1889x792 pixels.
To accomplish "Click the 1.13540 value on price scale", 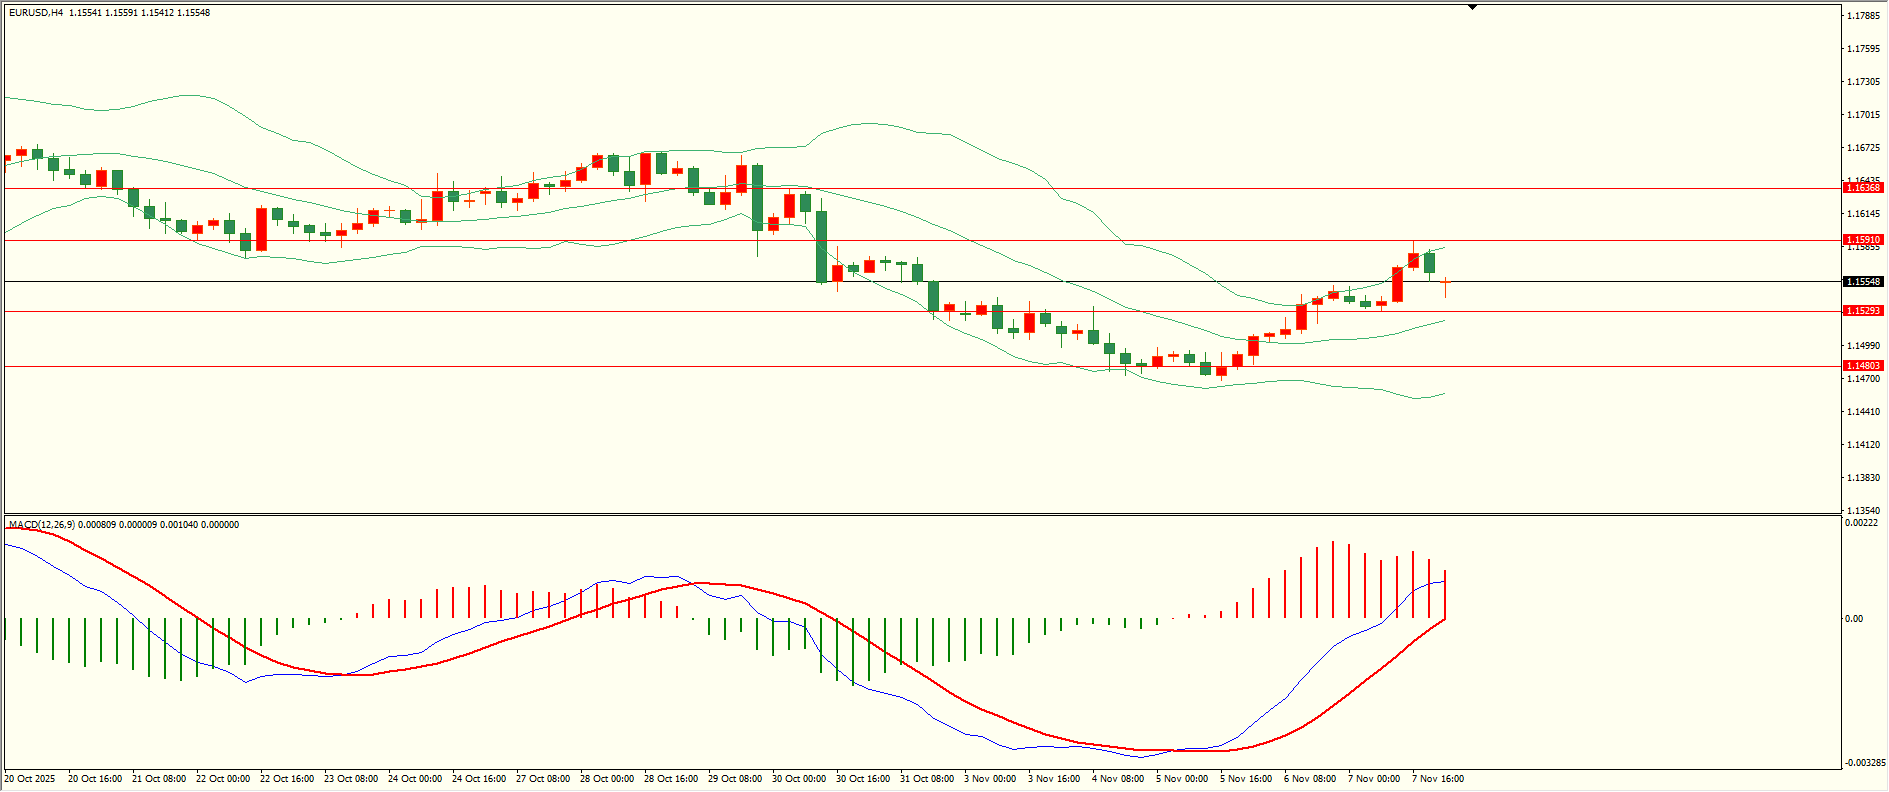I will [1862, 511].
